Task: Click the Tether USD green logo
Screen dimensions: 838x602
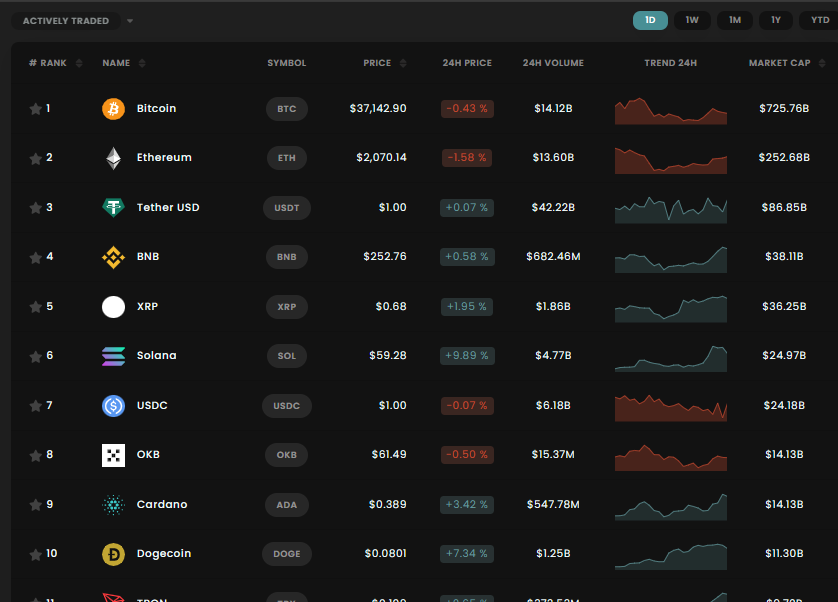Action: coord(113,207)
